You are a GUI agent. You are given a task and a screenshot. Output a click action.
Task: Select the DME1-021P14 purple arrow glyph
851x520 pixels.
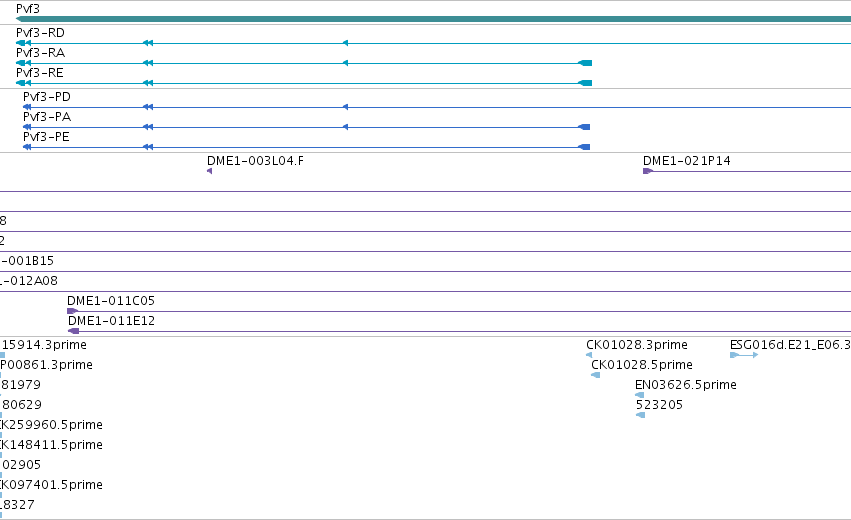pos(647,171)
